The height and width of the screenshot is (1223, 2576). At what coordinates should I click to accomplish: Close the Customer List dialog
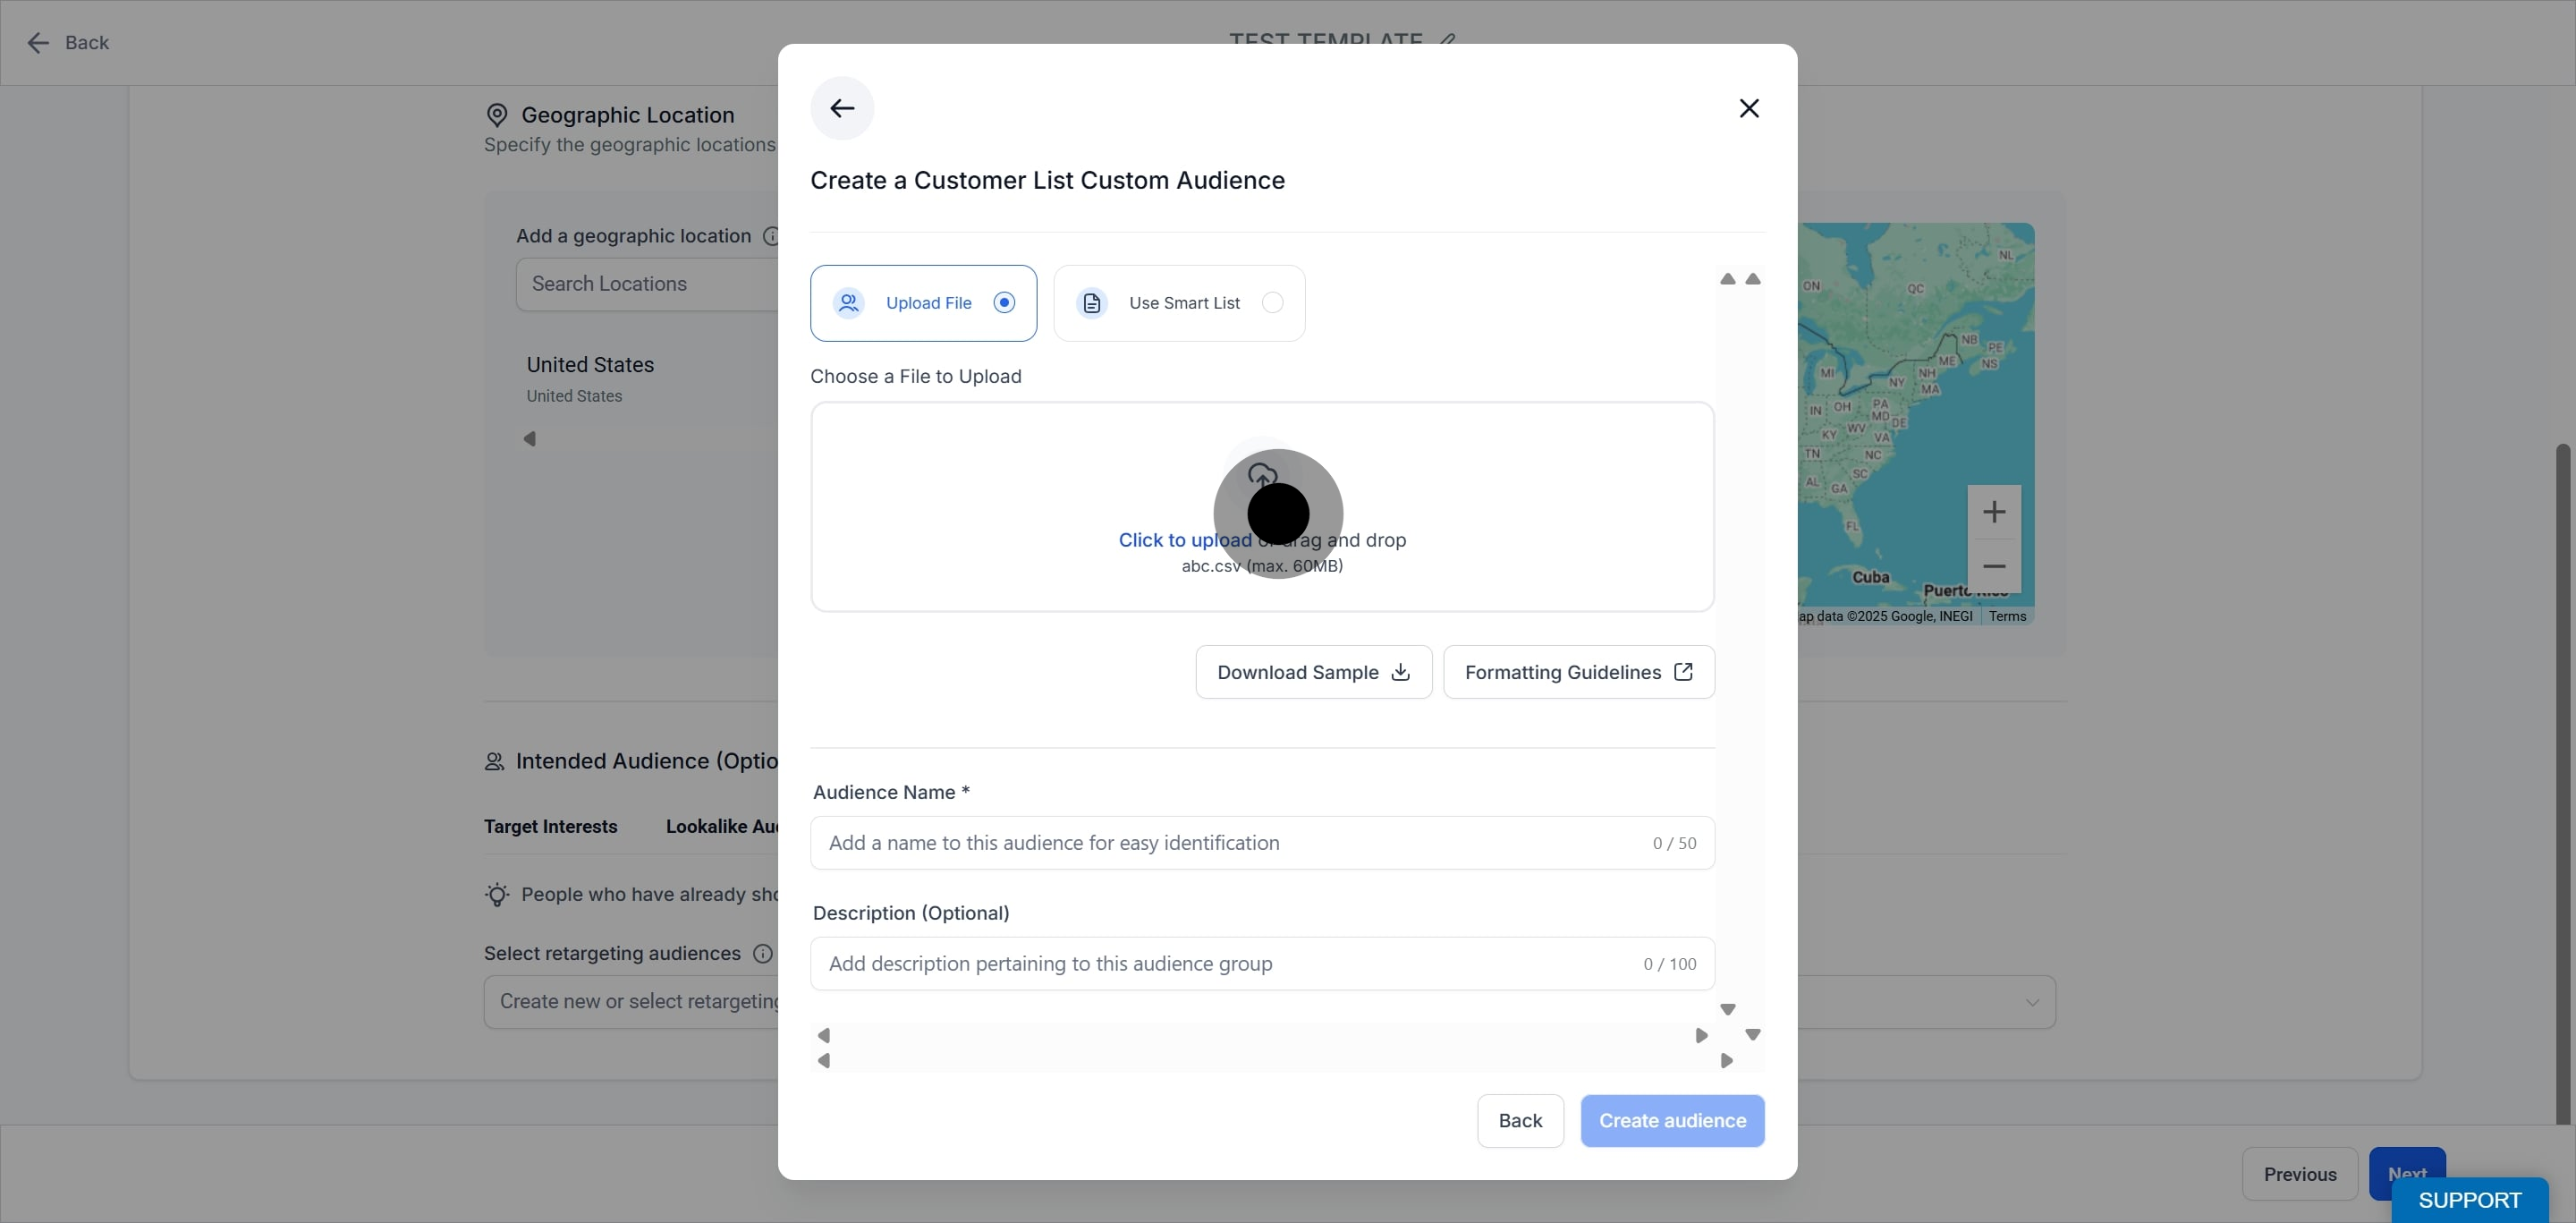point(1749,108)
